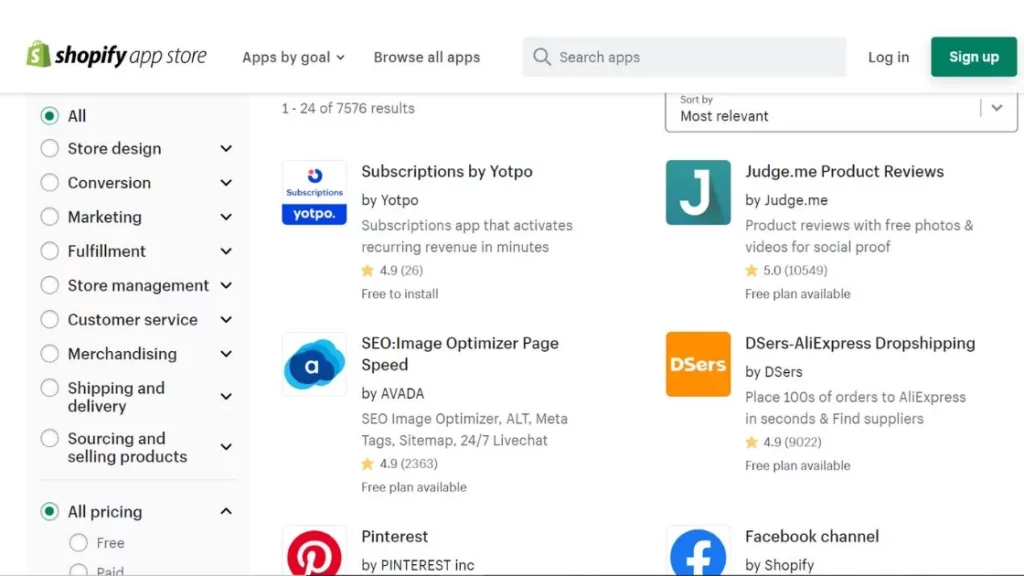Open the Subscriptions by Yotpo app icon
This screenshot has height=576, width=1024.
(x=314, y=193)
